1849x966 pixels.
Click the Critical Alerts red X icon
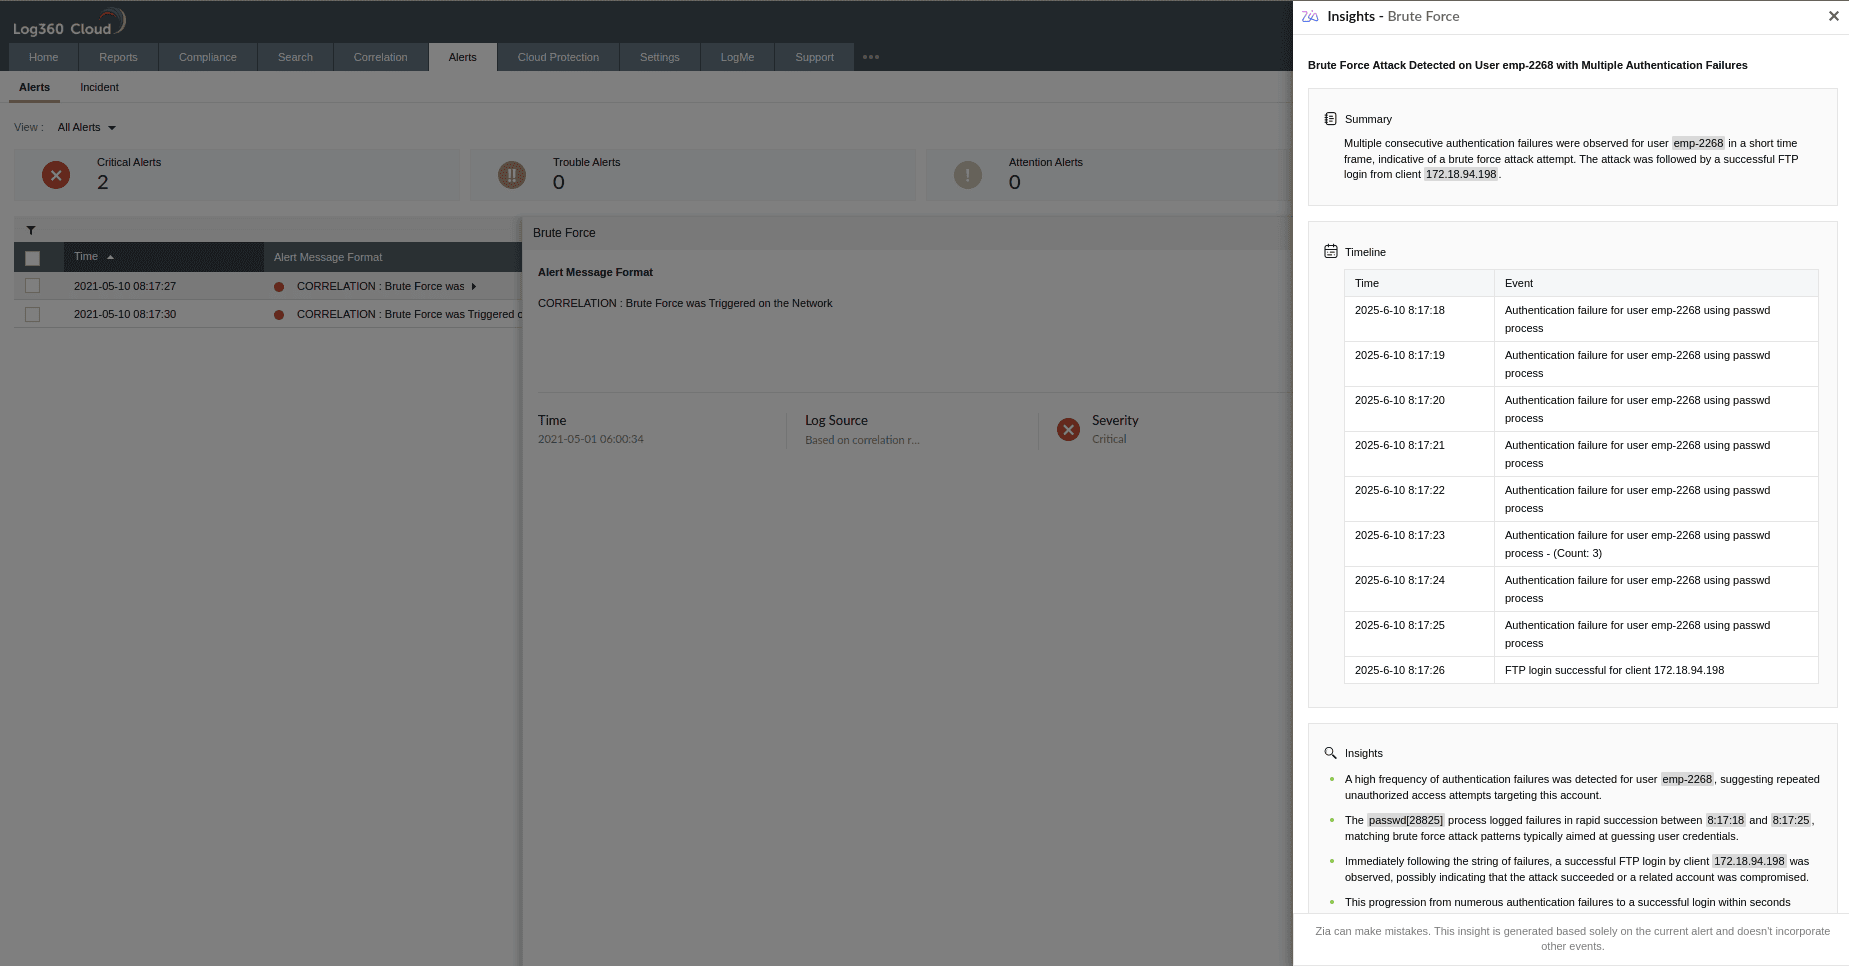coord(56,174)
